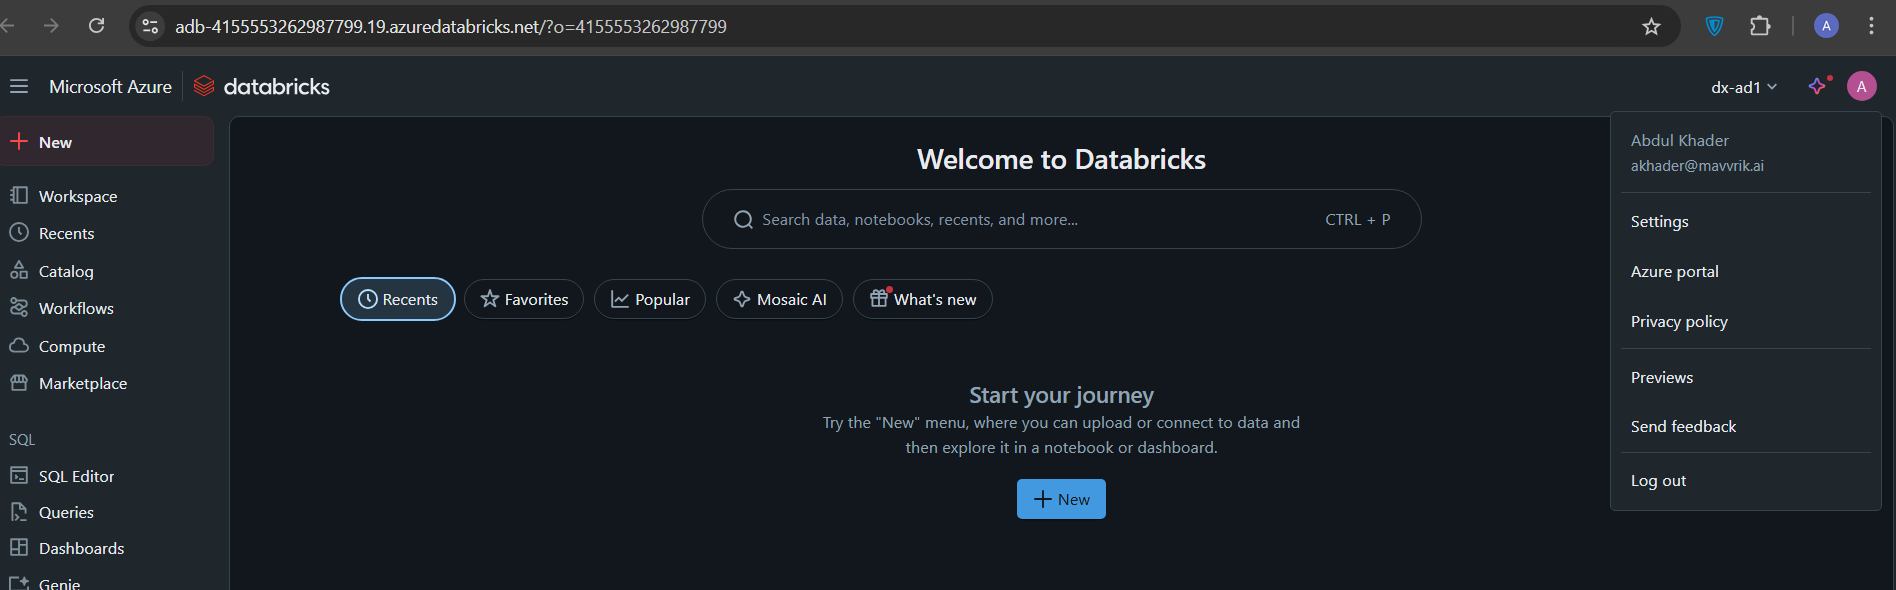Screen dimensions: 1896x590
Task: Choose Settings from the user menu
Action: pyautogui.click(x=1659, y=221)
